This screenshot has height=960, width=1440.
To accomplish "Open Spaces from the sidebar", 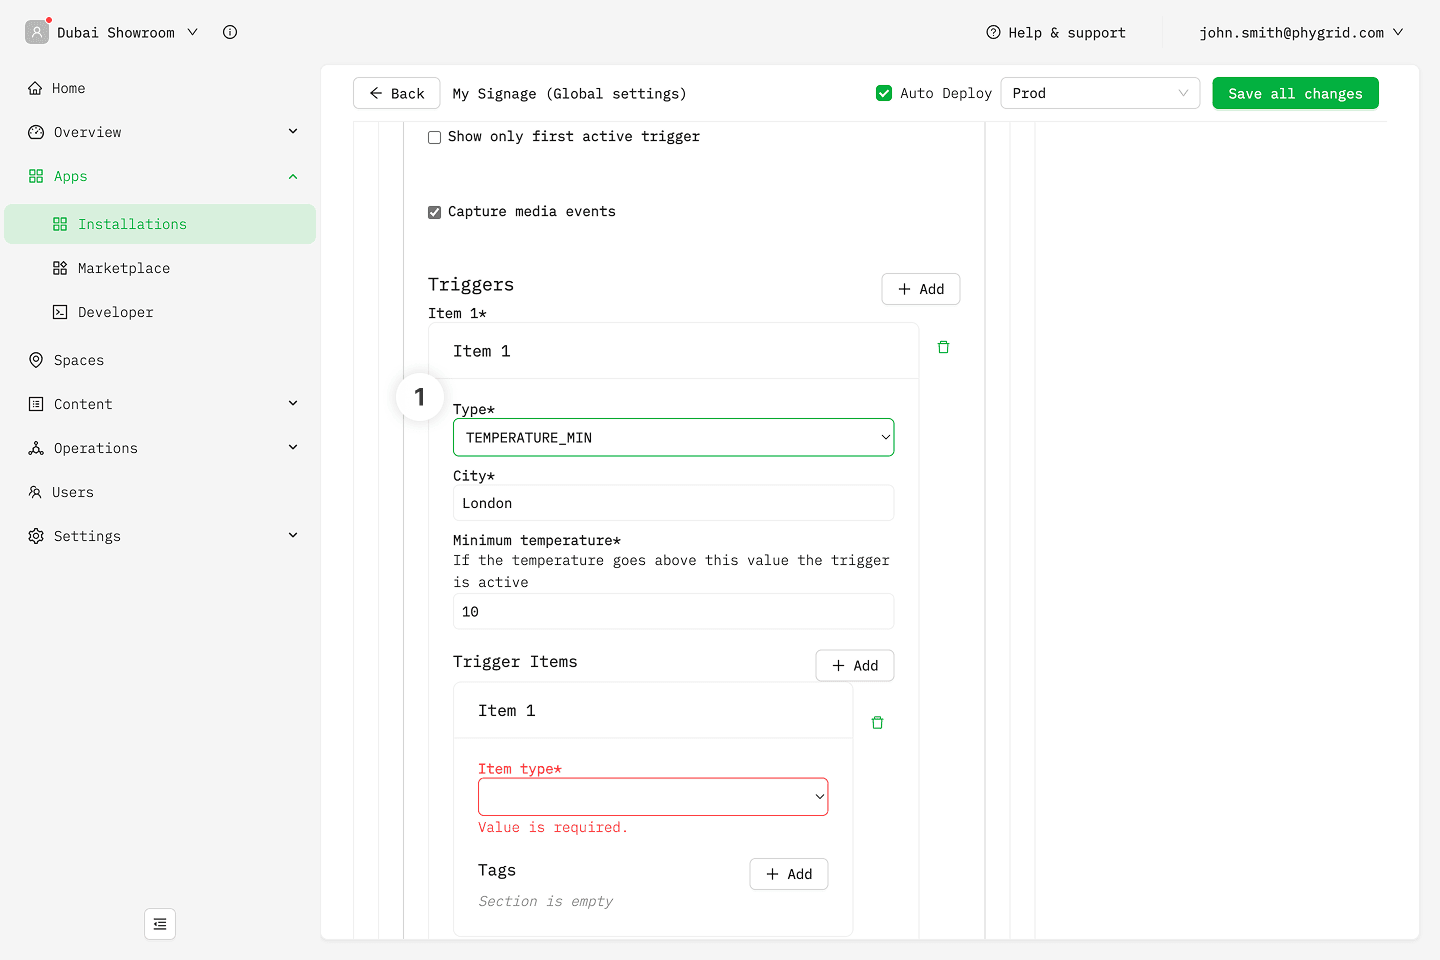I will (78, 360).
